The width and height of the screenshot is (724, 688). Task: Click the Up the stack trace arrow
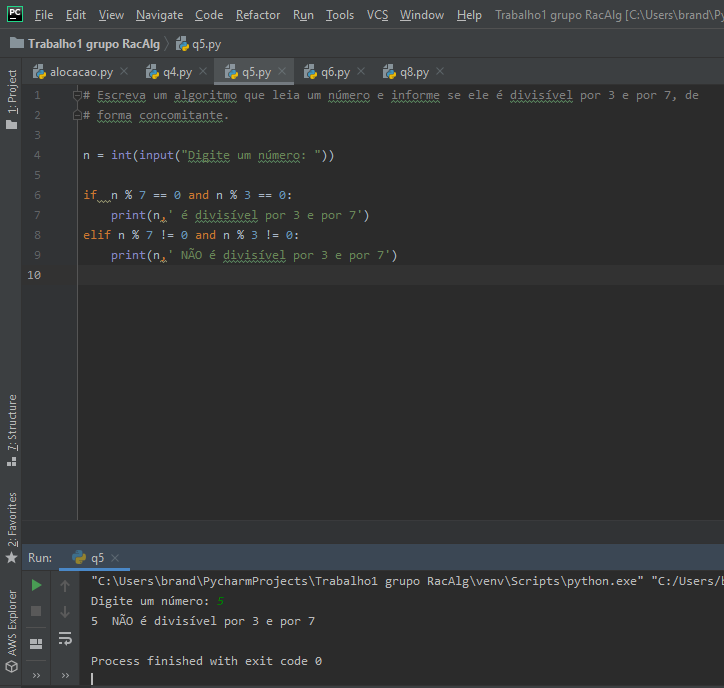click(x=65, y=585)
